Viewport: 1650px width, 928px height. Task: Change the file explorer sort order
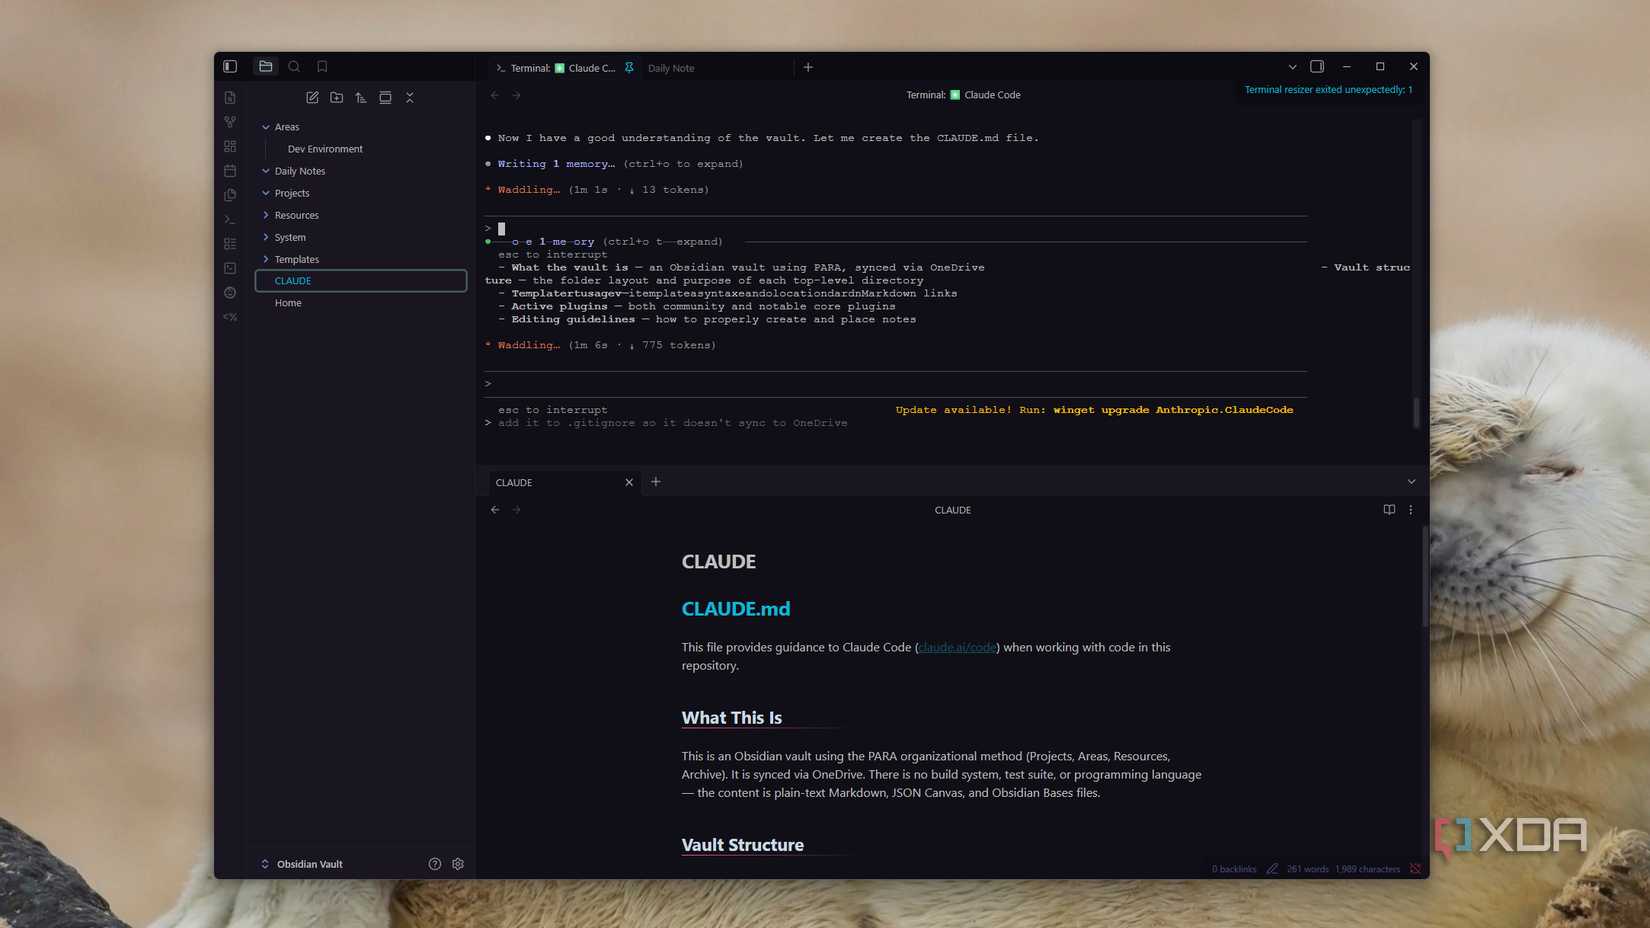[361, 98]
